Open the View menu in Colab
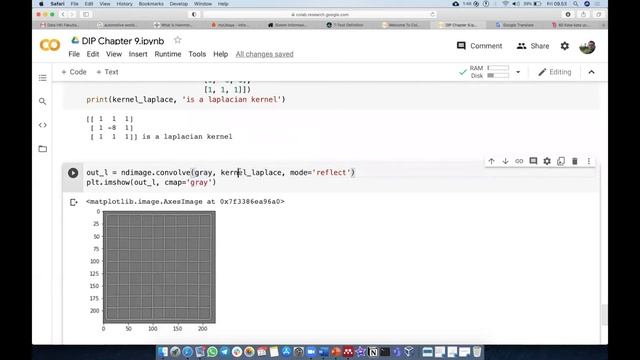This screenshot has width=640, height=360. click(114, 54)
